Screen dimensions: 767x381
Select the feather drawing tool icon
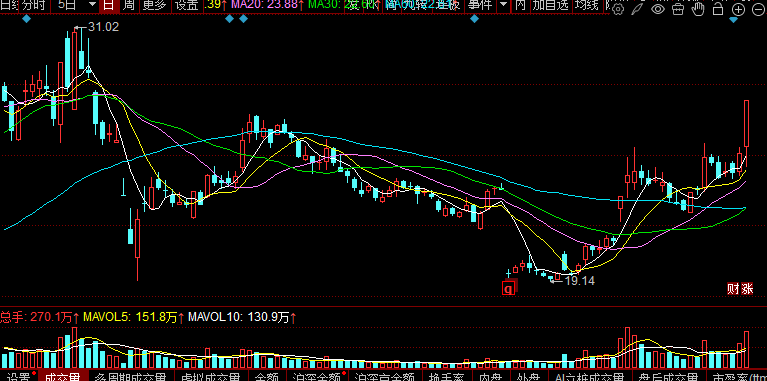(637, 8)
